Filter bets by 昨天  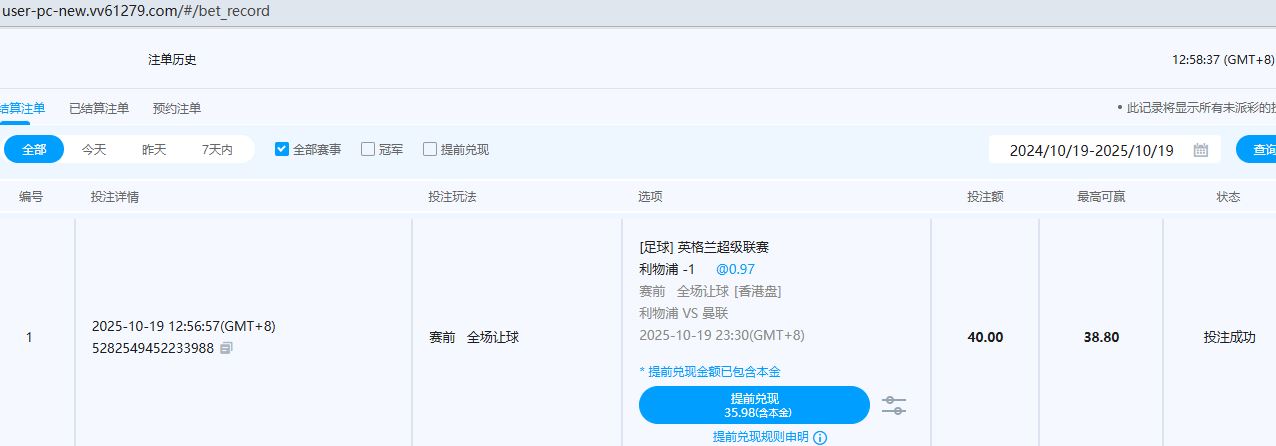(x=154, y=149)
